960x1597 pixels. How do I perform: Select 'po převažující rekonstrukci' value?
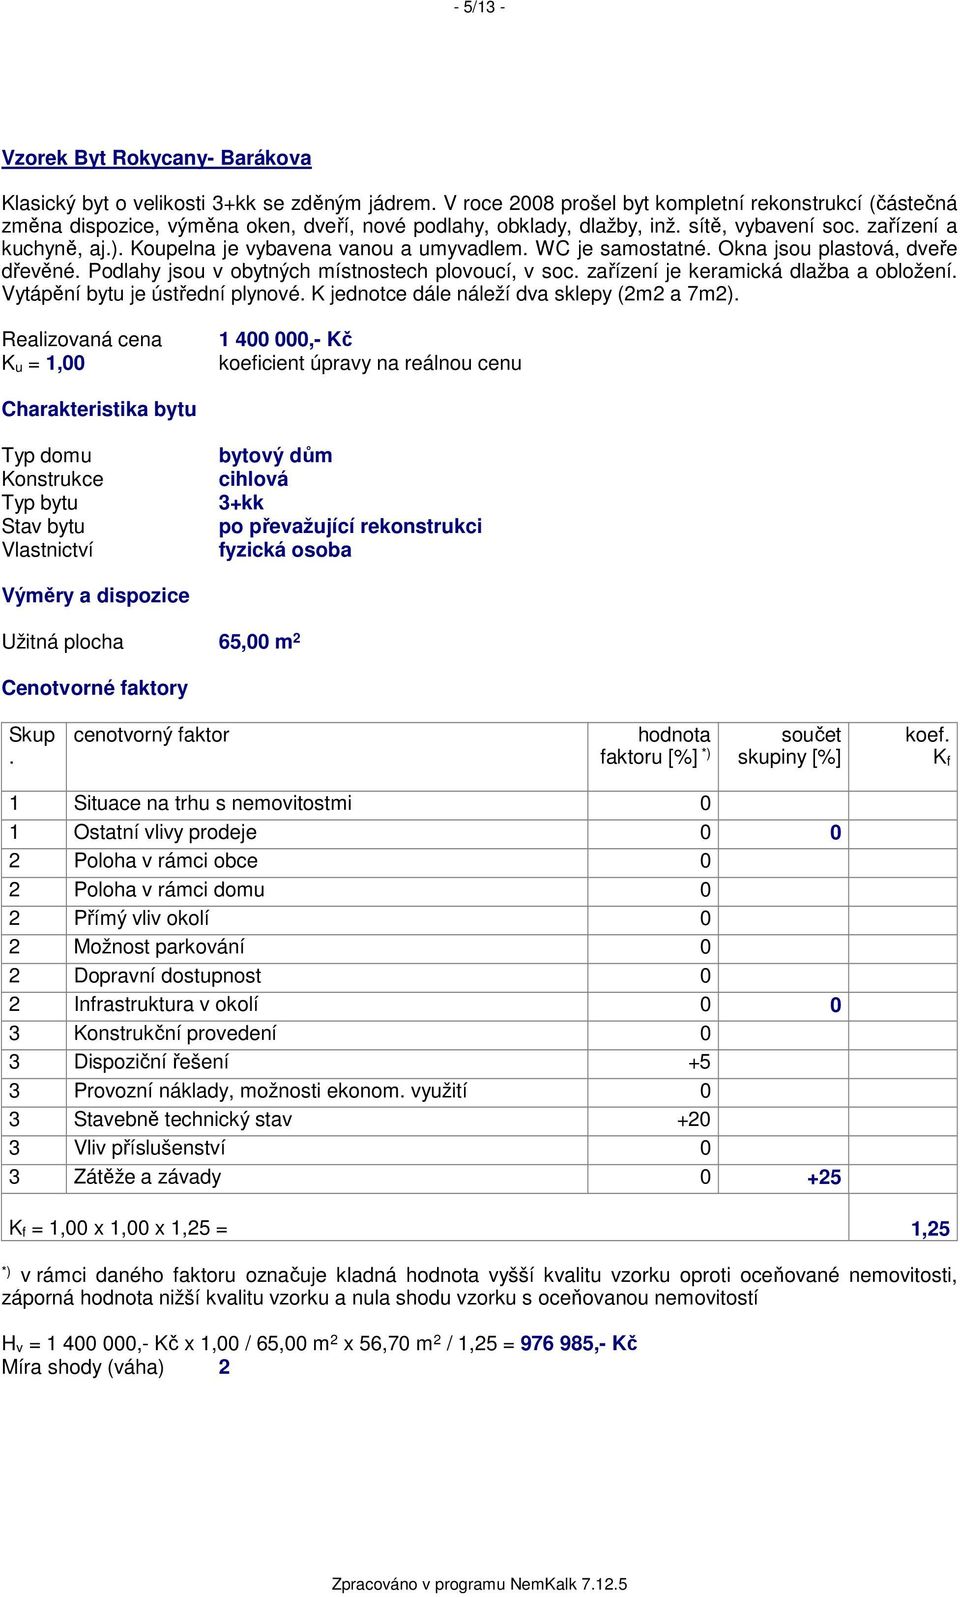coord(350,526)
